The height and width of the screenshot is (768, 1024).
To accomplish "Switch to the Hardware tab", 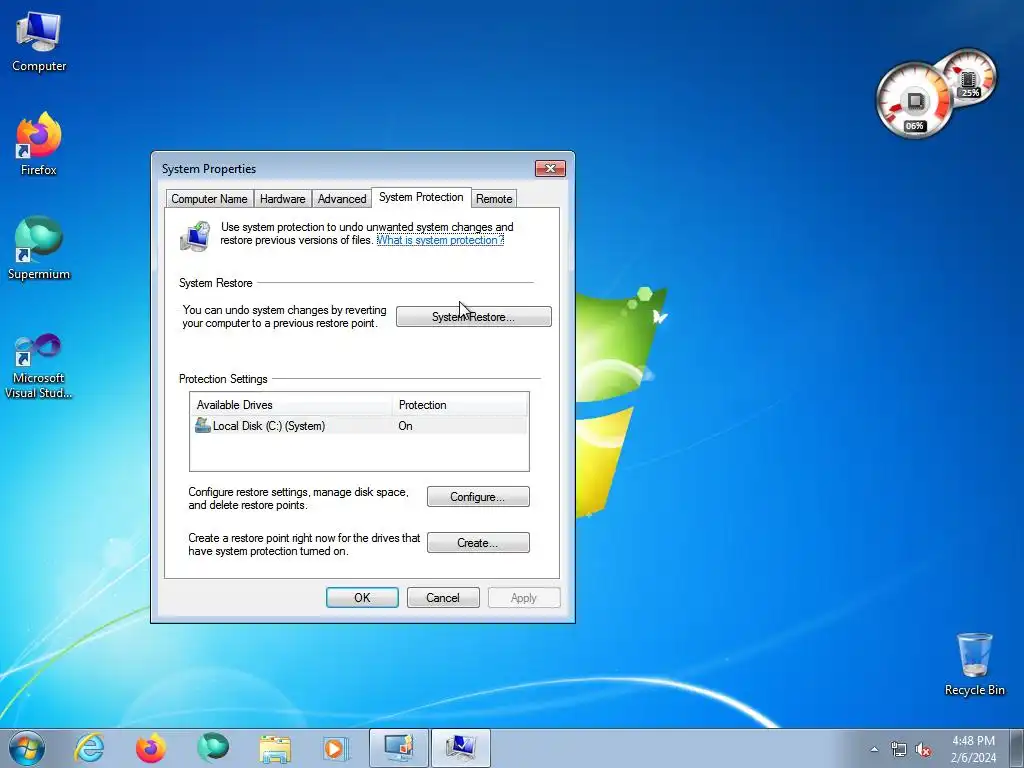I will [x=282, y=199].
